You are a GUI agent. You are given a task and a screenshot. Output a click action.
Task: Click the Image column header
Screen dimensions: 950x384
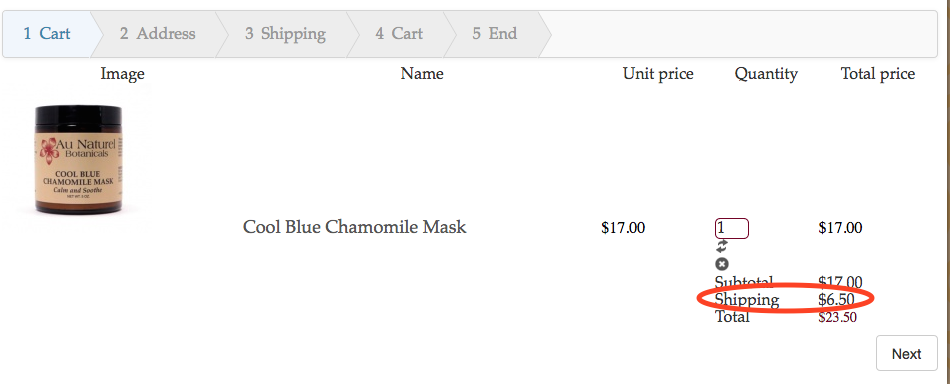pos(122,74)
